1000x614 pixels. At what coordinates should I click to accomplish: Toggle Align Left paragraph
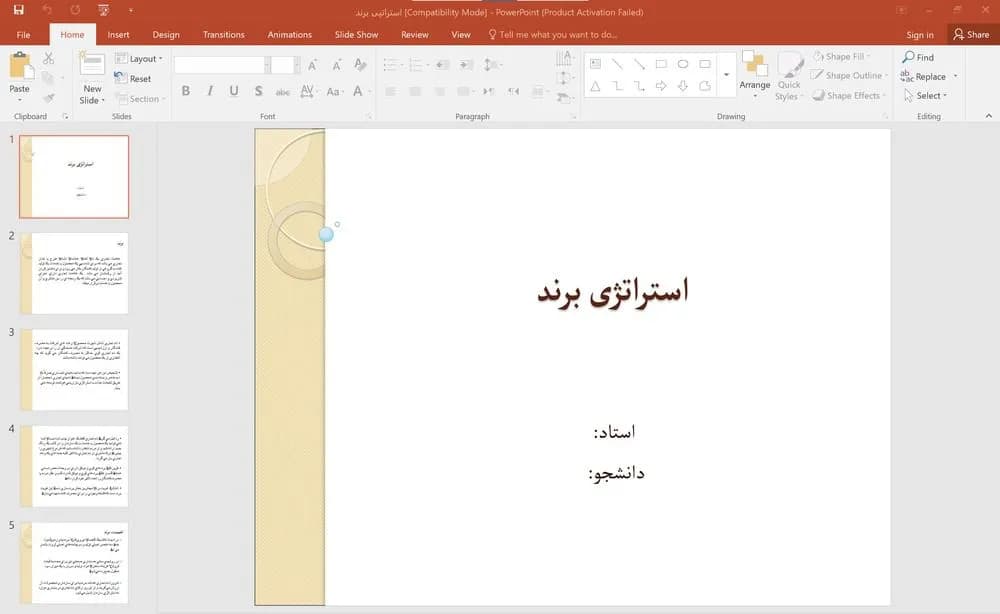(390, 92)
